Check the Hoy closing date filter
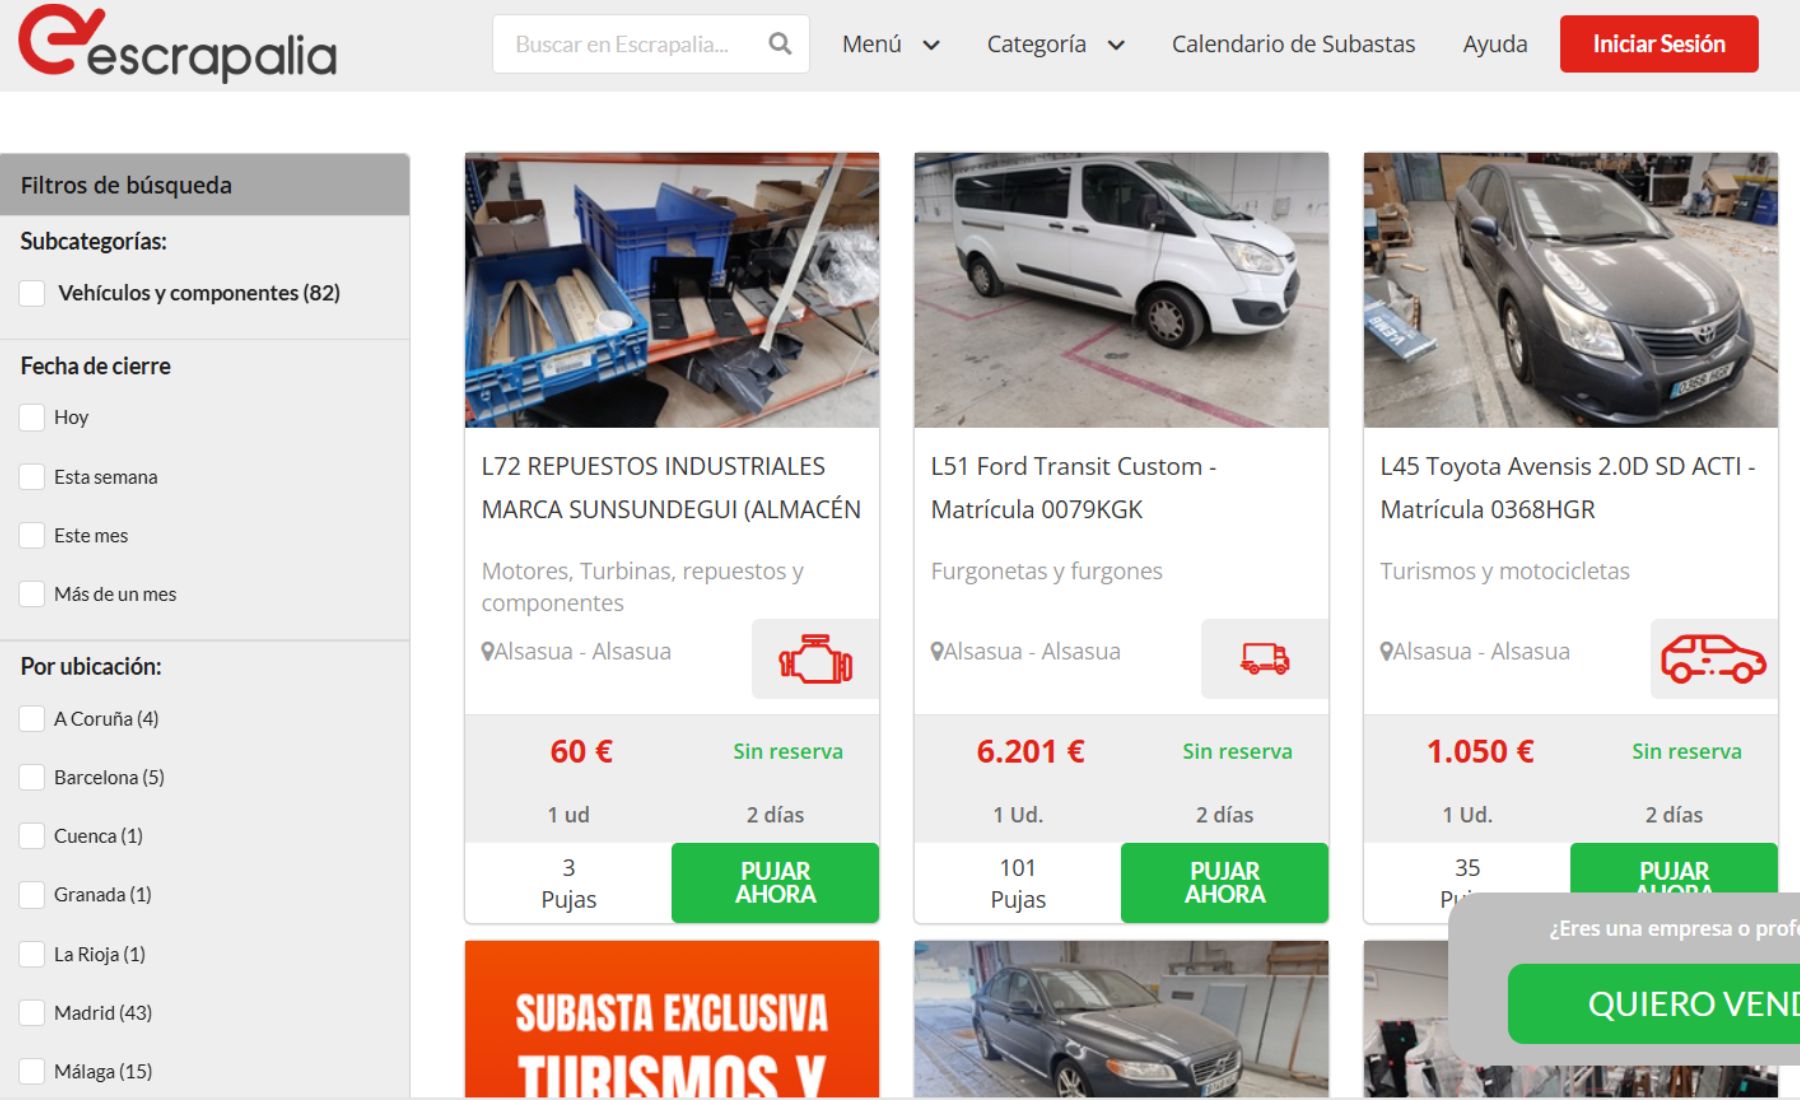Screen dimensions: 1800x1100 pos(32,417)
